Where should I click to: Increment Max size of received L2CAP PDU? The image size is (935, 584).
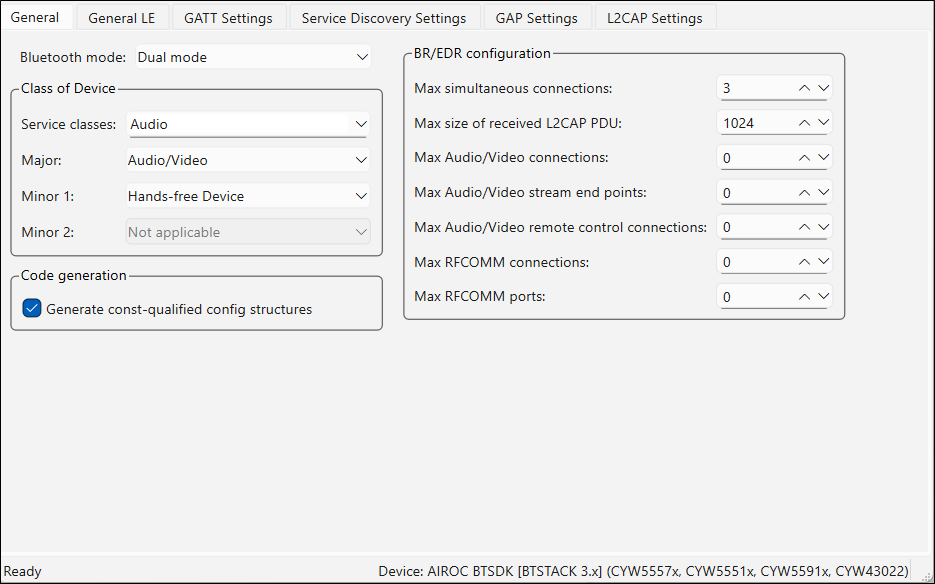[x=804, y=123]
